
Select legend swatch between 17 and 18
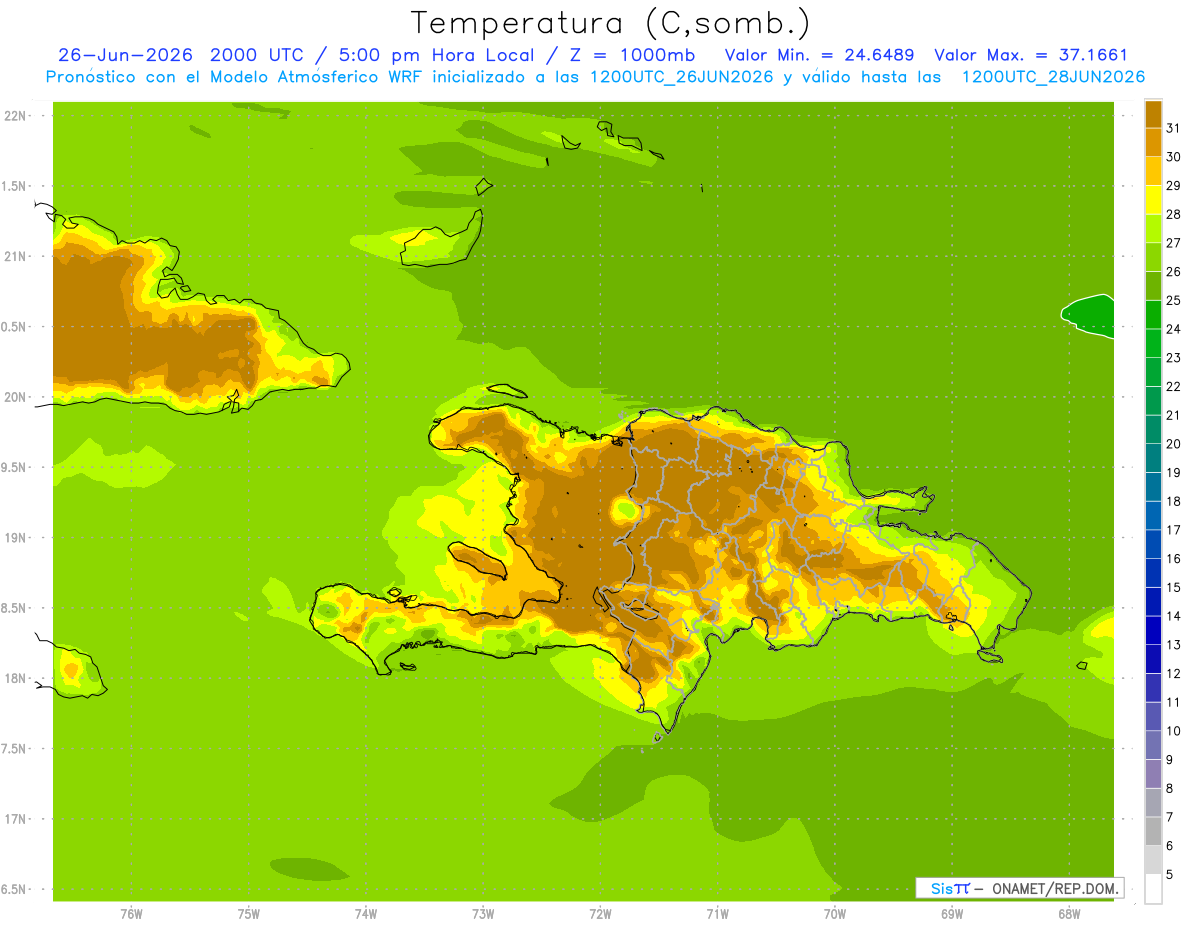[x=1153, y=516]
